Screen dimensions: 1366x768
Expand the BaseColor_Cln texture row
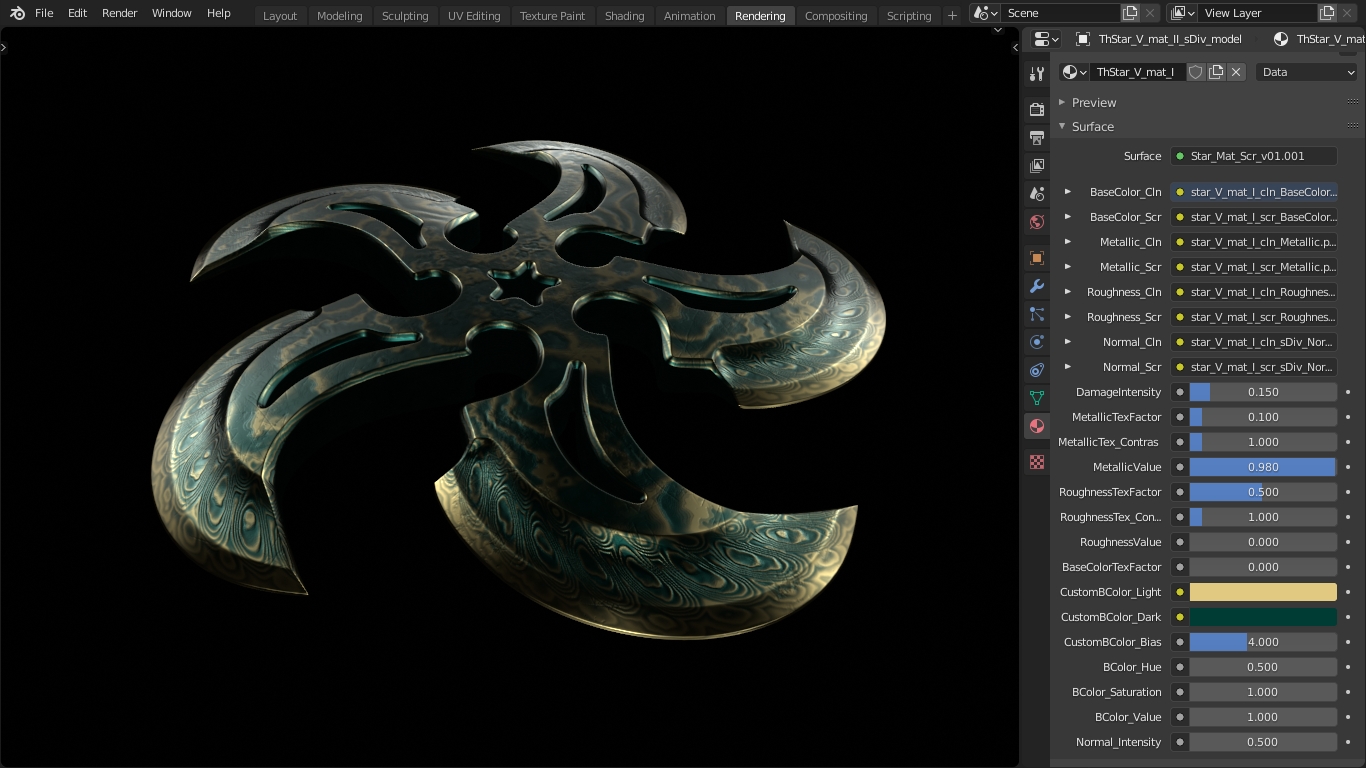[x=1067, y=192]
